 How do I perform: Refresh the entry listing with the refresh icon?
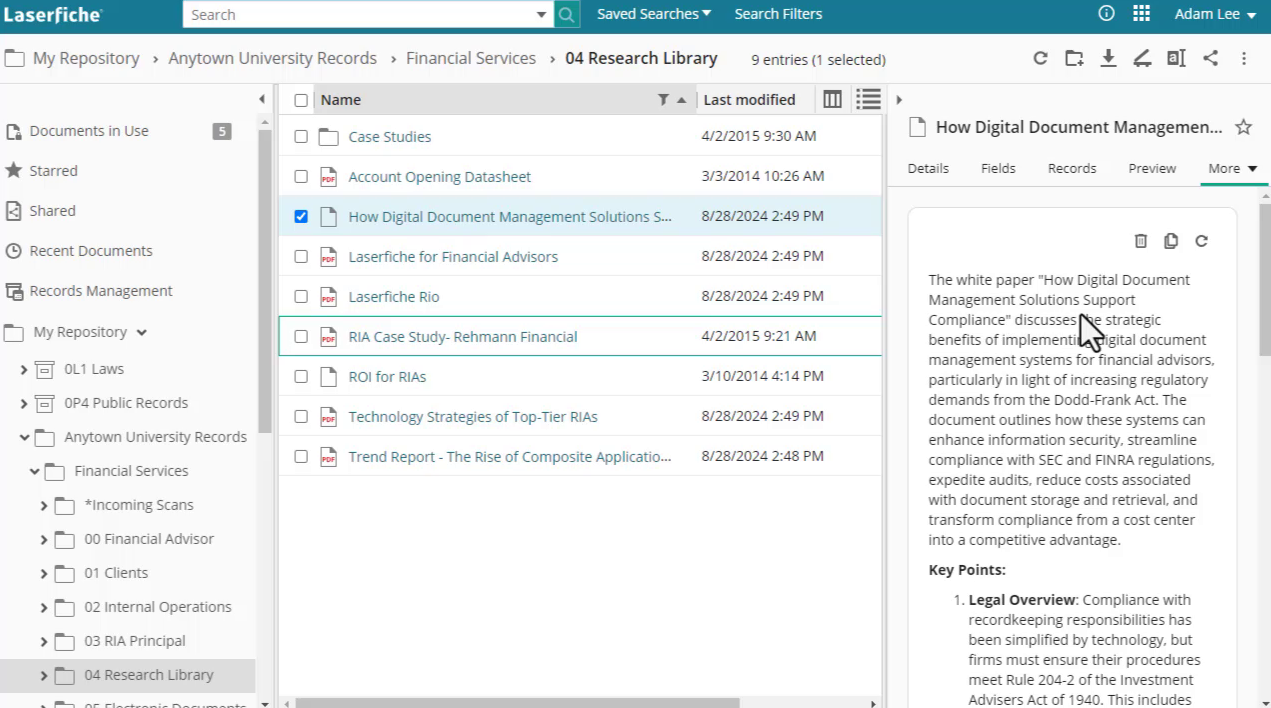pyautogui.click(x=1040, y=59)
